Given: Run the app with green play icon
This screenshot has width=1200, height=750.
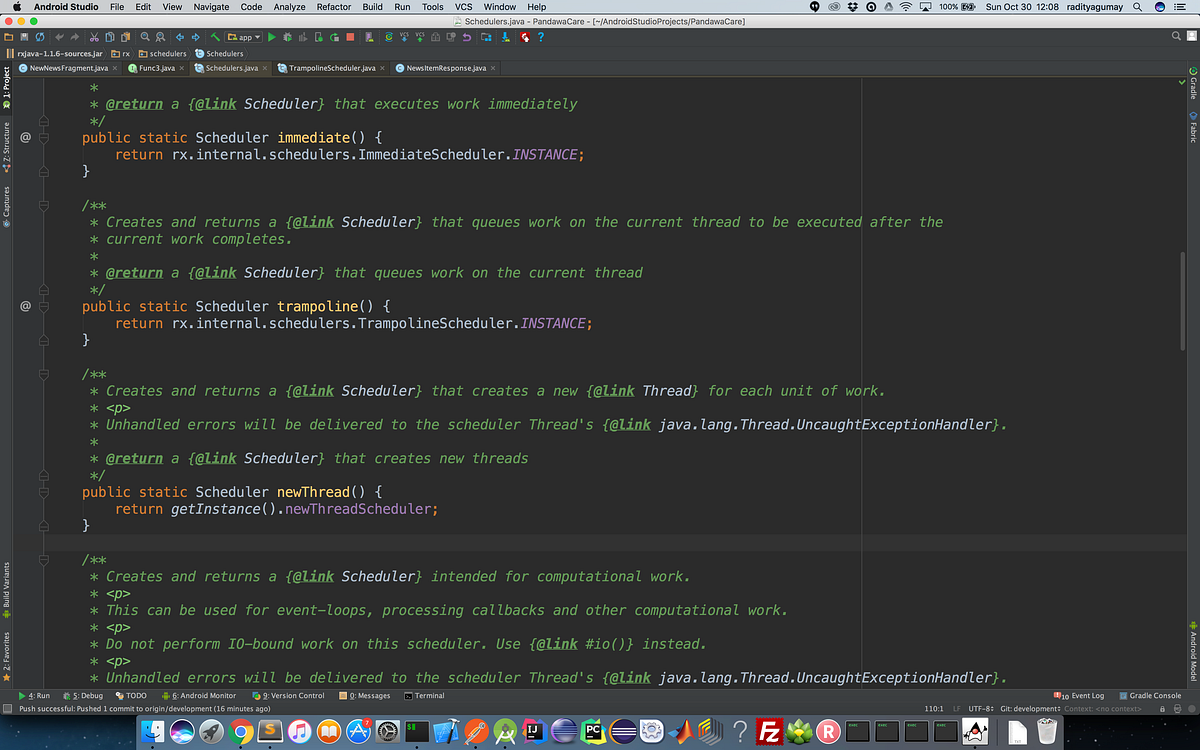Looking at the screenshot, I should coord(271,37).
